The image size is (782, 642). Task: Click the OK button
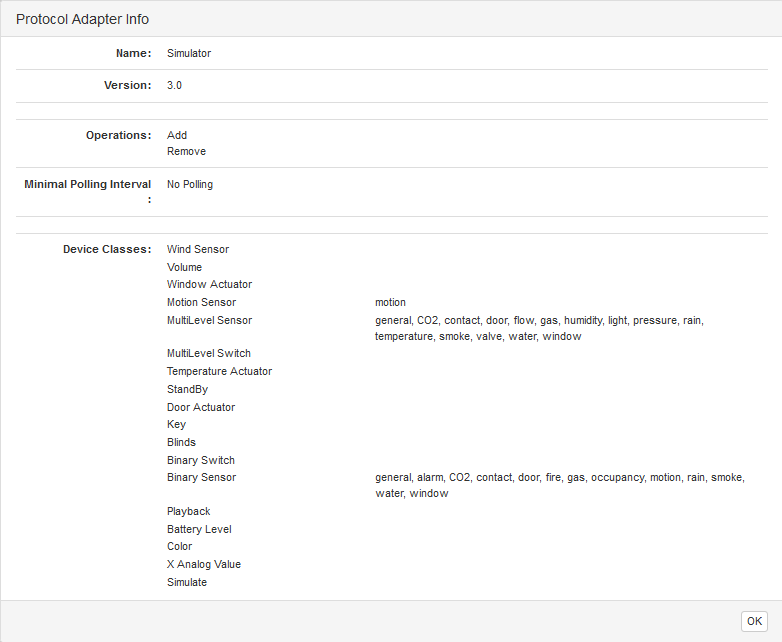pos(754,621)
